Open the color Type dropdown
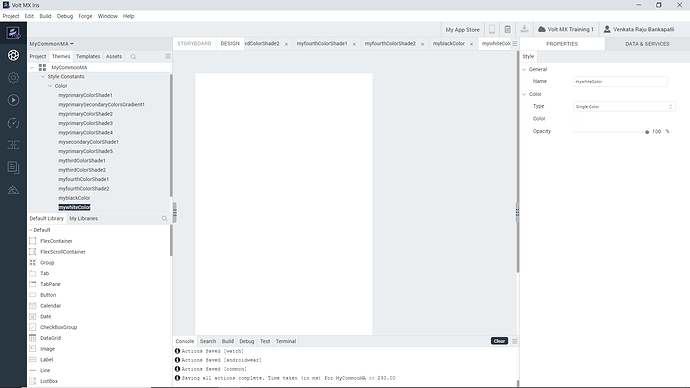 click(x=624, y=106)
